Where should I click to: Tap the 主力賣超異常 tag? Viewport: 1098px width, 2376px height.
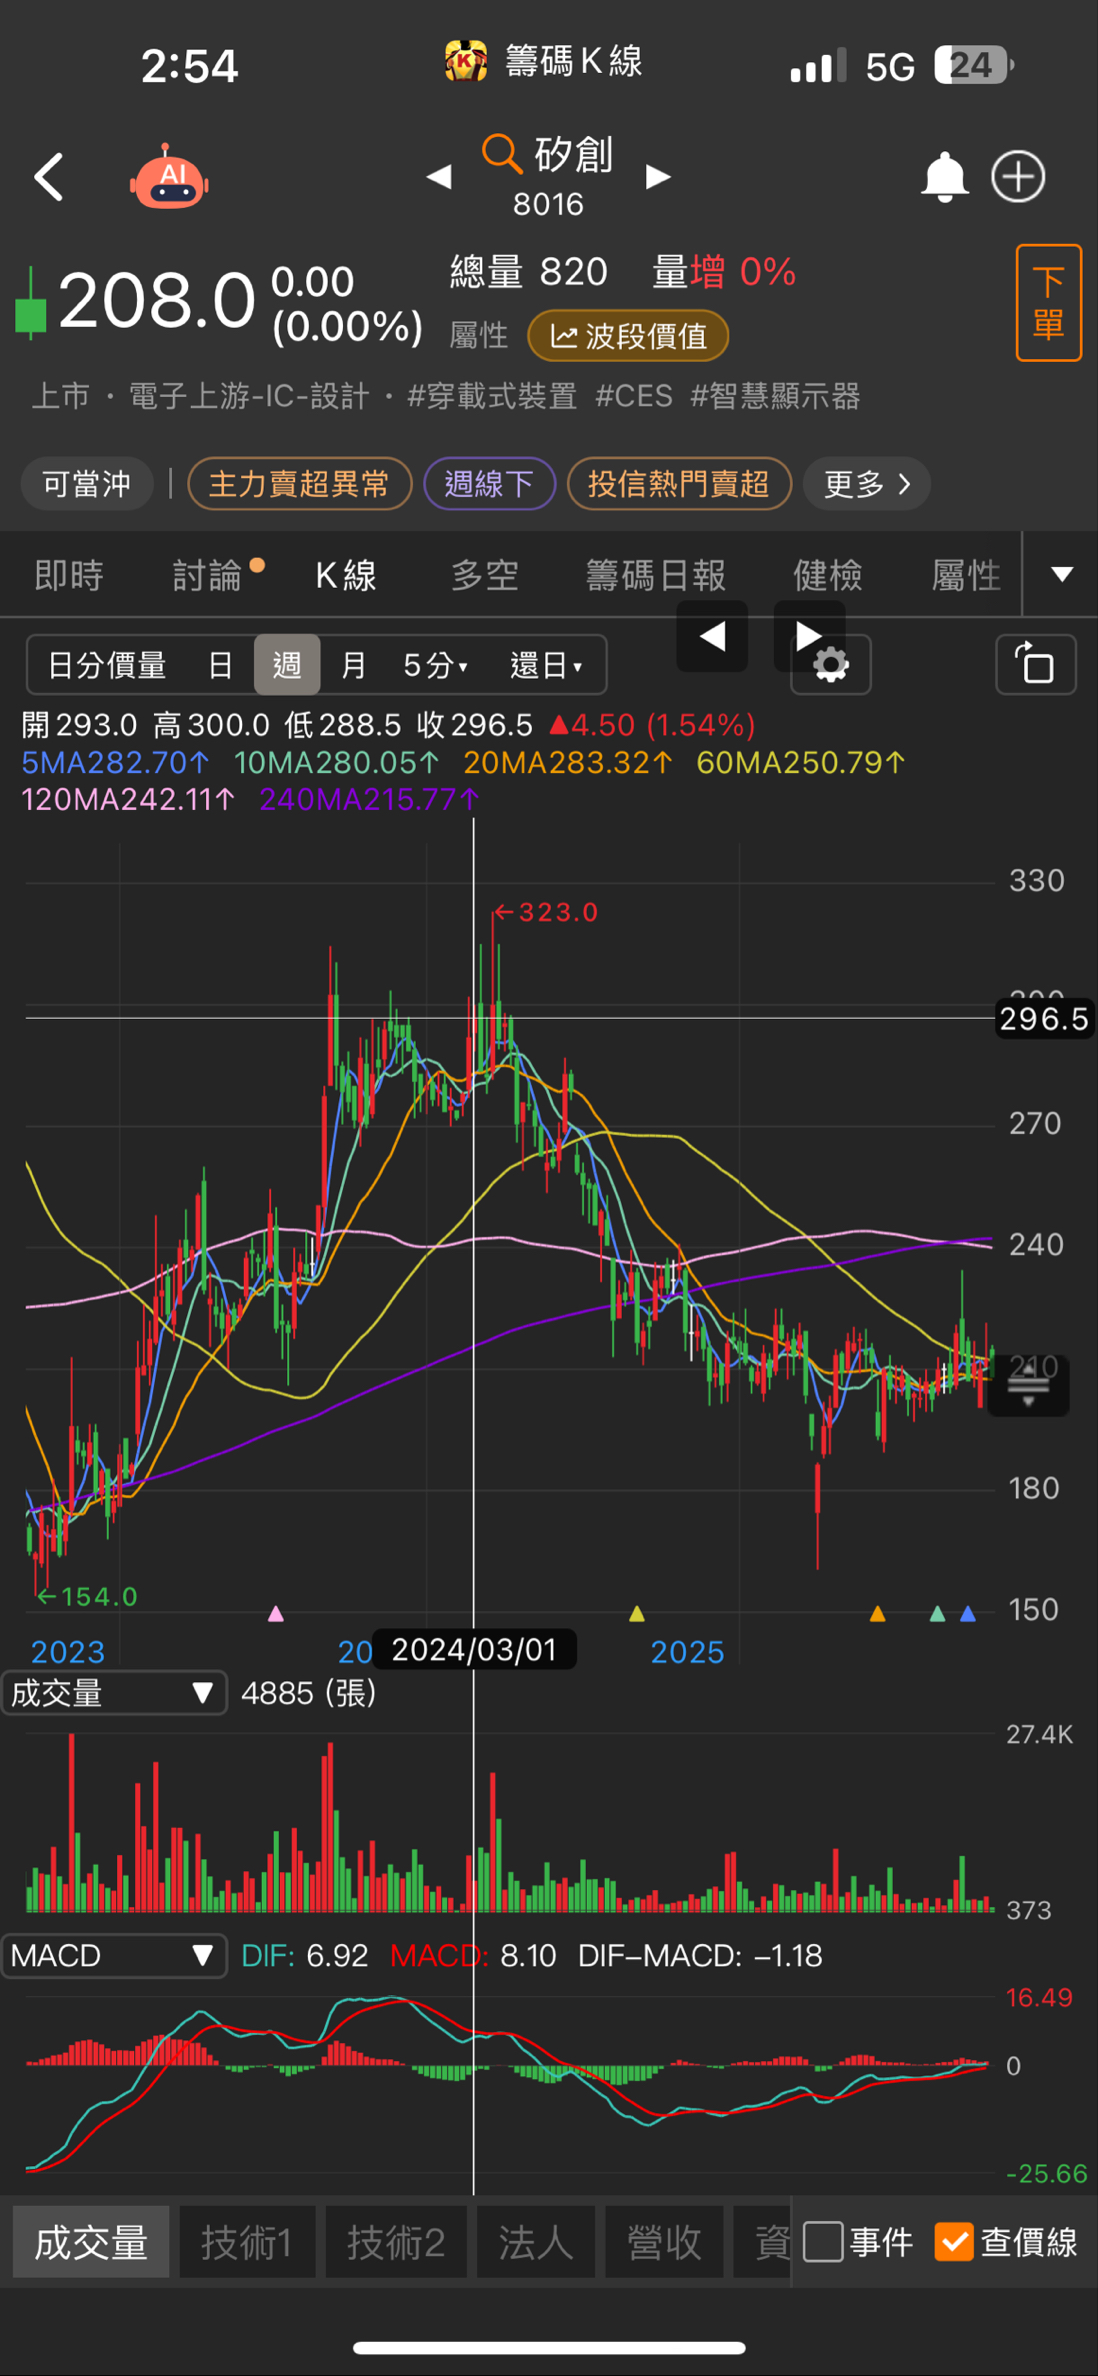click(299, 484)
